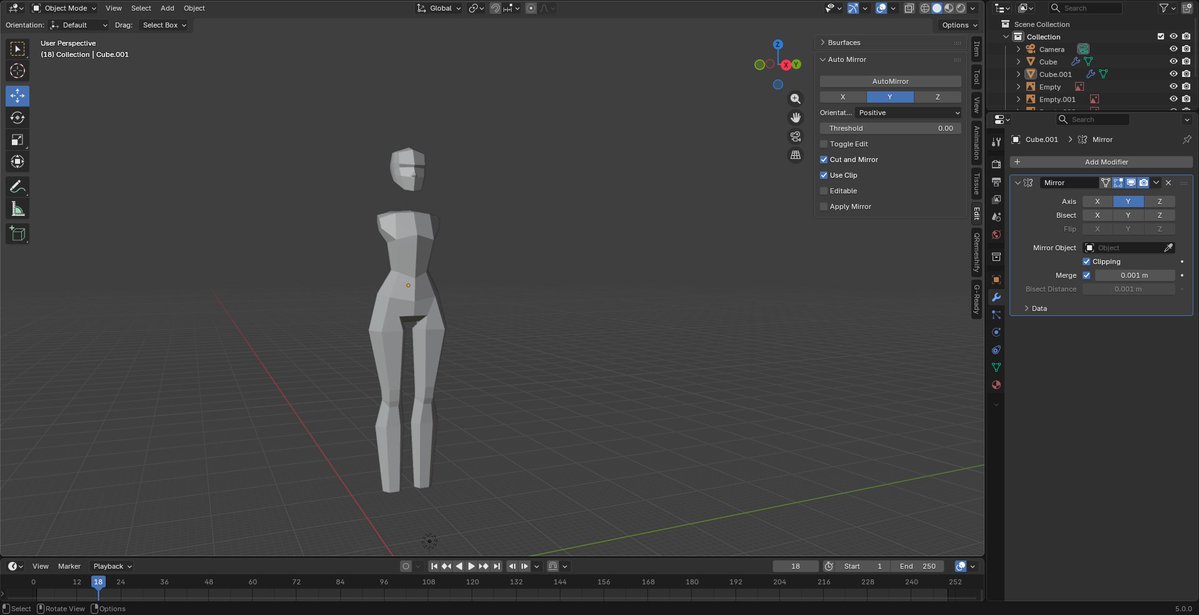Click the pan hand viewport icon
This screenshot has width=1199, height=615.
(x=795, y=117)
